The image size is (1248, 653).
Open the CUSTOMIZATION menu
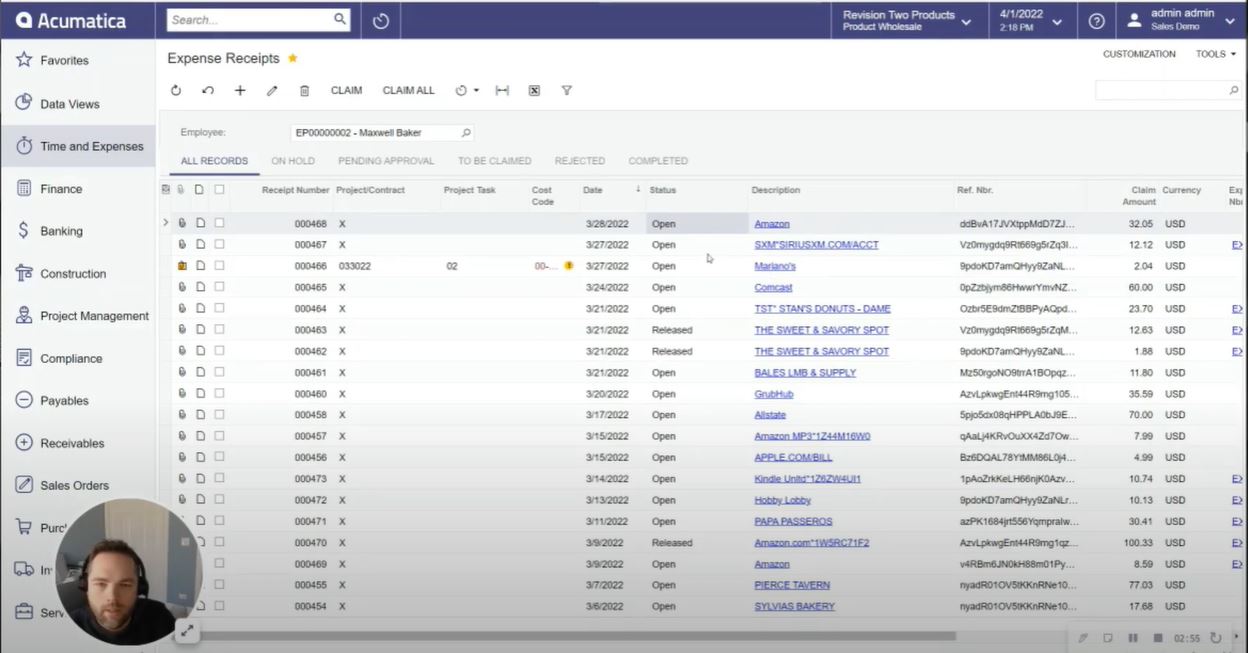tap(1139, 54)
